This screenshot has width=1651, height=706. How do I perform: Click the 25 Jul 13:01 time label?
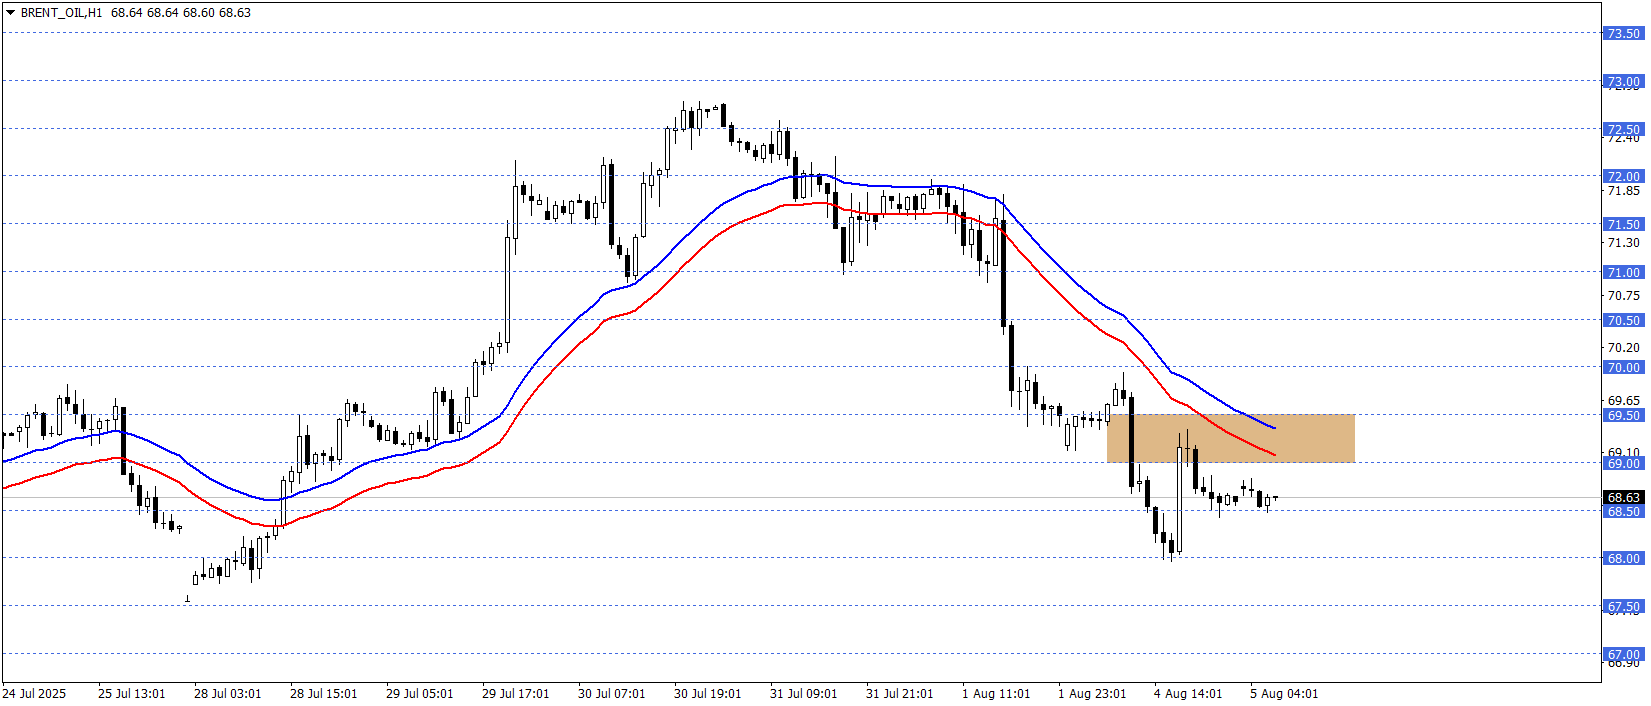coord(132,693)
